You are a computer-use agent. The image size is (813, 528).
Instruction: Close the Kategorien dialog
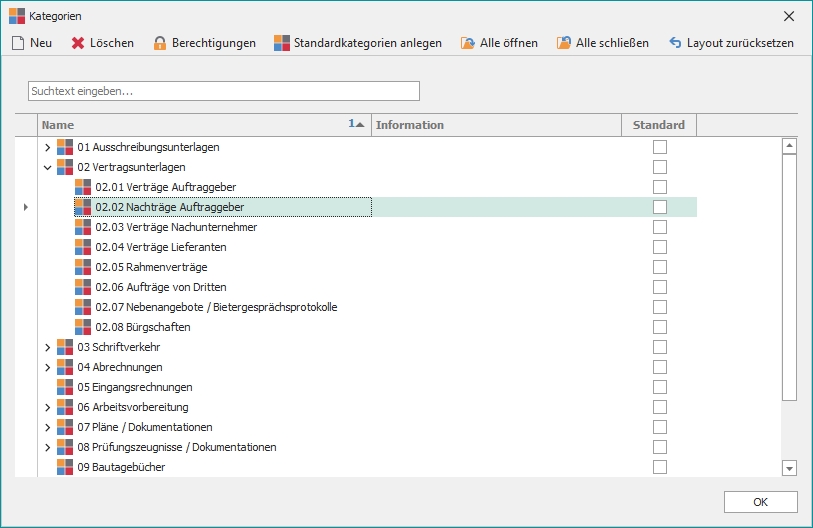789,16
